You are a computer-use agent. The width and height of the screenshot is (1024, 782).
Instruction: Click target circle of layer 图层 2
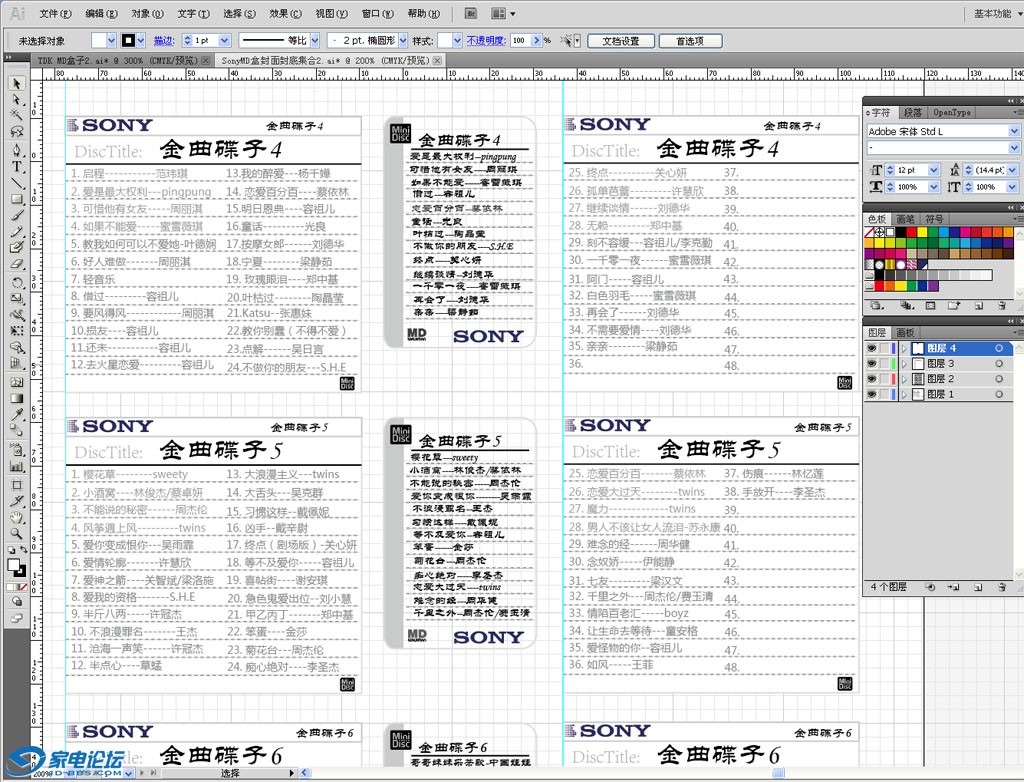click(x=999, y=379)
